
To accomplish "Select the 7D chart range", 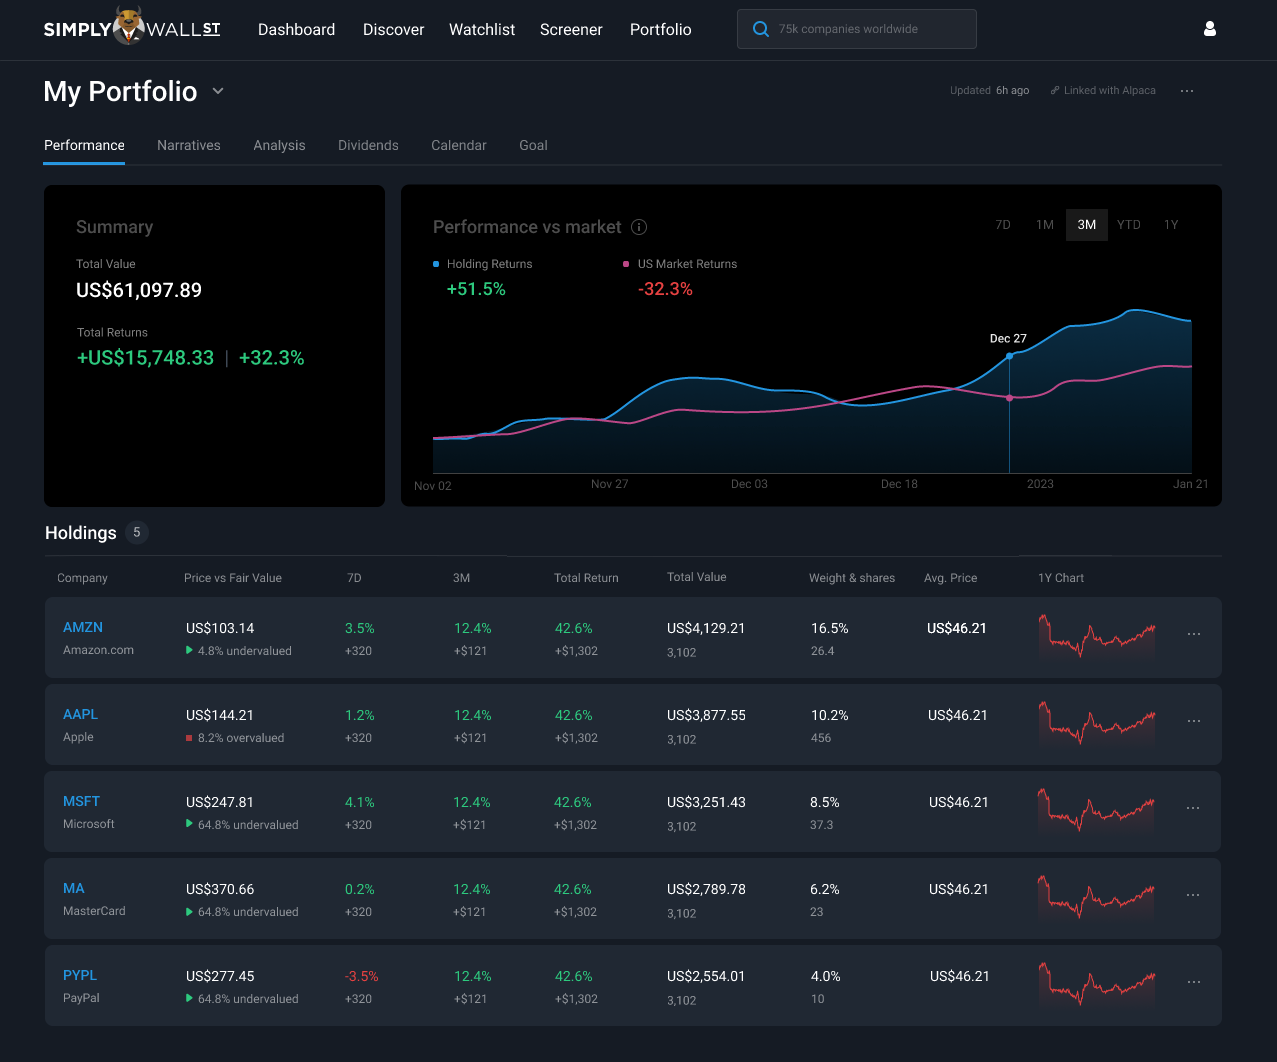I will pos(1003,225).
